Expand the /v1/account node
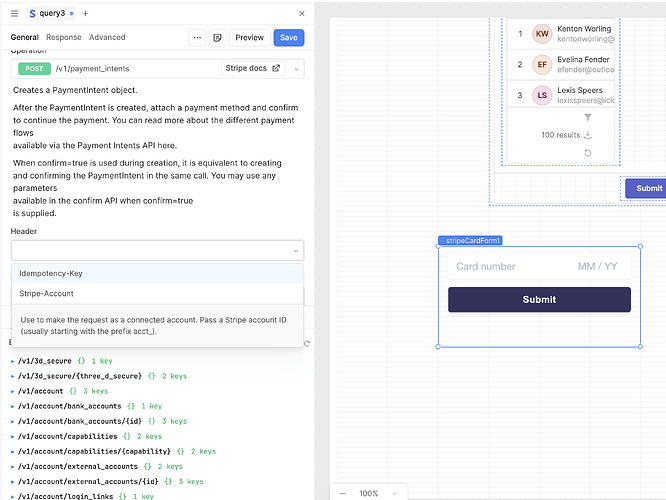666x500 pixels. (12, 391)
